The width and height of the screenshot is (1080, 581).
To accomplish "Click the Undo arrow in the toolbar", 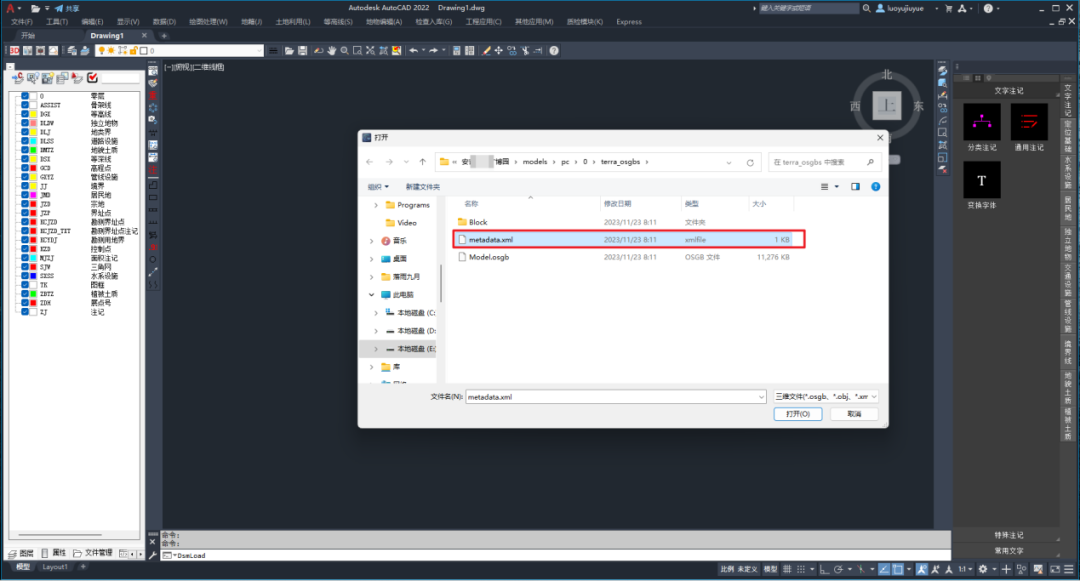I will (413, 51).
